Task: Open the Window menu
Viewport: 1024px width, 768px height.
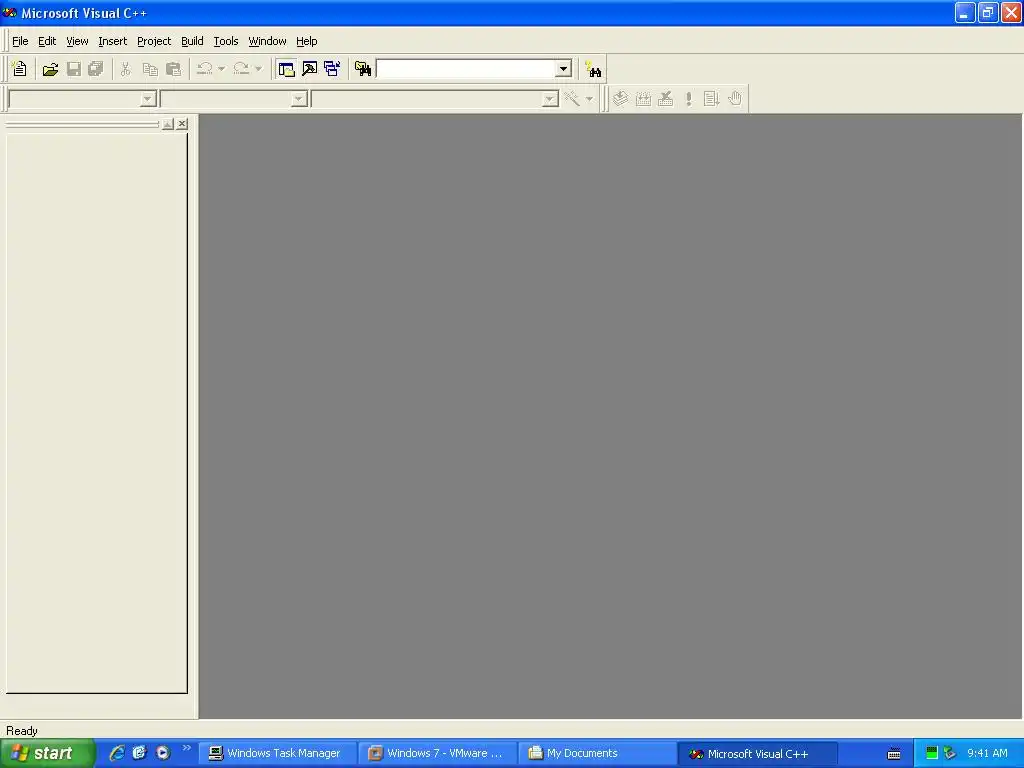Action: (x=267, y=41)
